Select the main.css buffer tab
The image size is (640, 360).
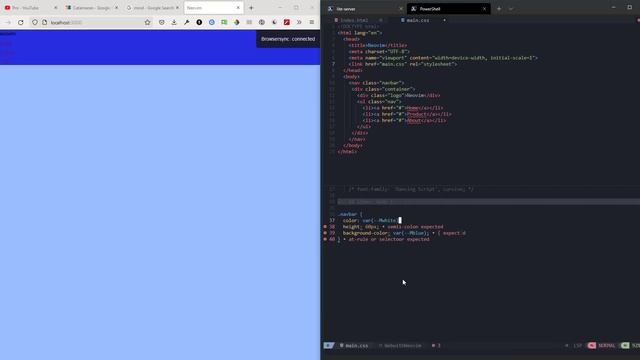(417, 20)
